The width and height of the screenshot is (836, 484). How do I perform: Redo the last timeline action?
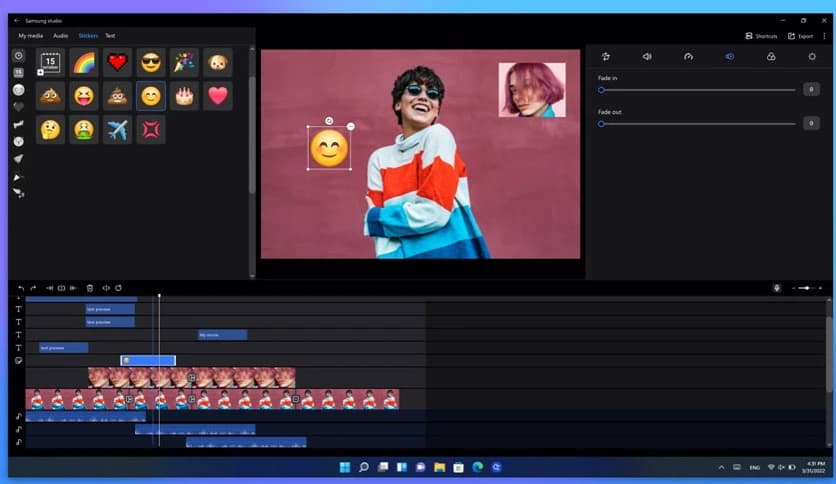[x=33, y=288]
